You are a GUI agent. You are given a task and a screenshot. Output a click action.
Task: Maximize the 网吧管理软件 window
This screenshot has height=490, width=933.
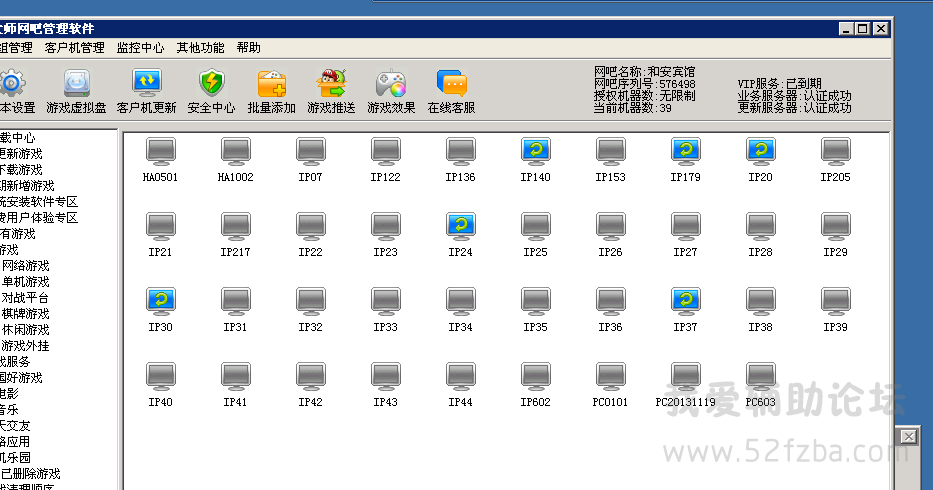click(x=863, y=28)
